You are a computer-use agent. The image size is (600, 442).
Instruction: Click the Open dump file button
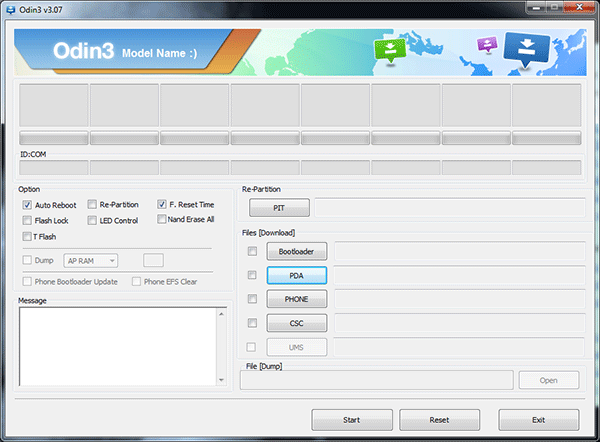pyautogui.click(x=549, y=380)
